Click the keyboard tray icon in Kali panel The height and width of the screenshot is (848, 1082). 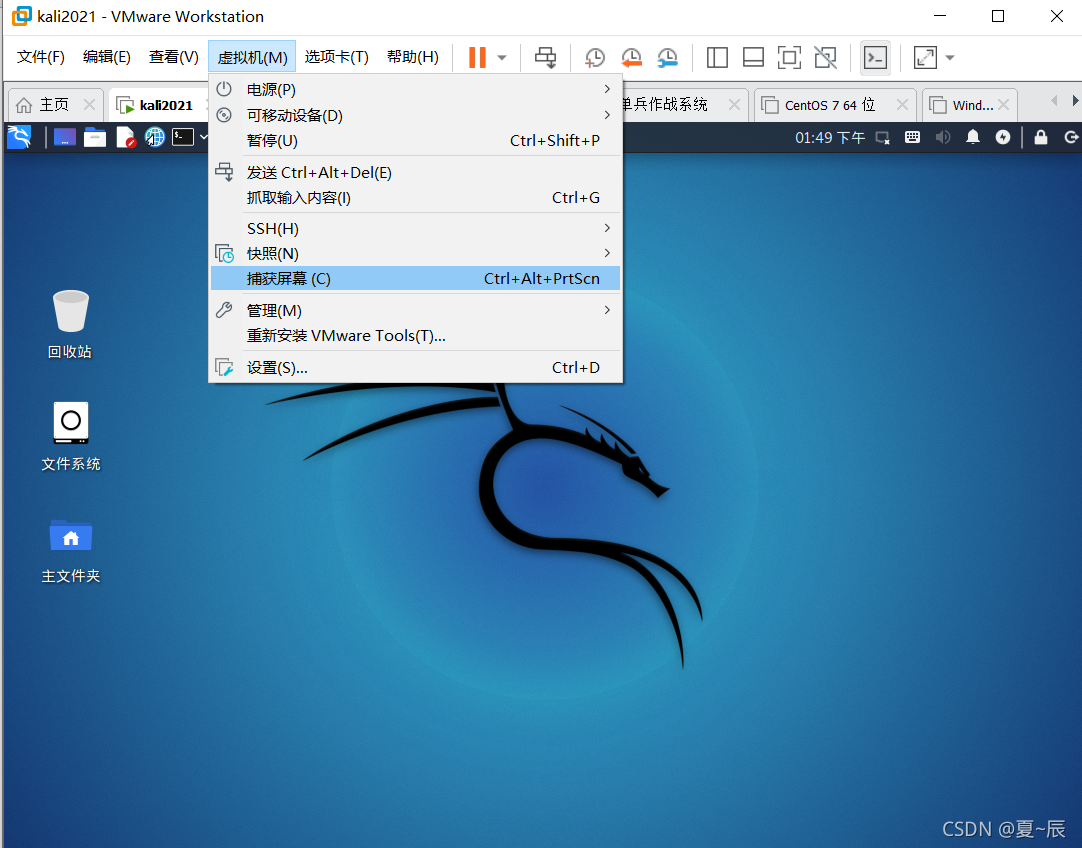(x=912, y=137)
